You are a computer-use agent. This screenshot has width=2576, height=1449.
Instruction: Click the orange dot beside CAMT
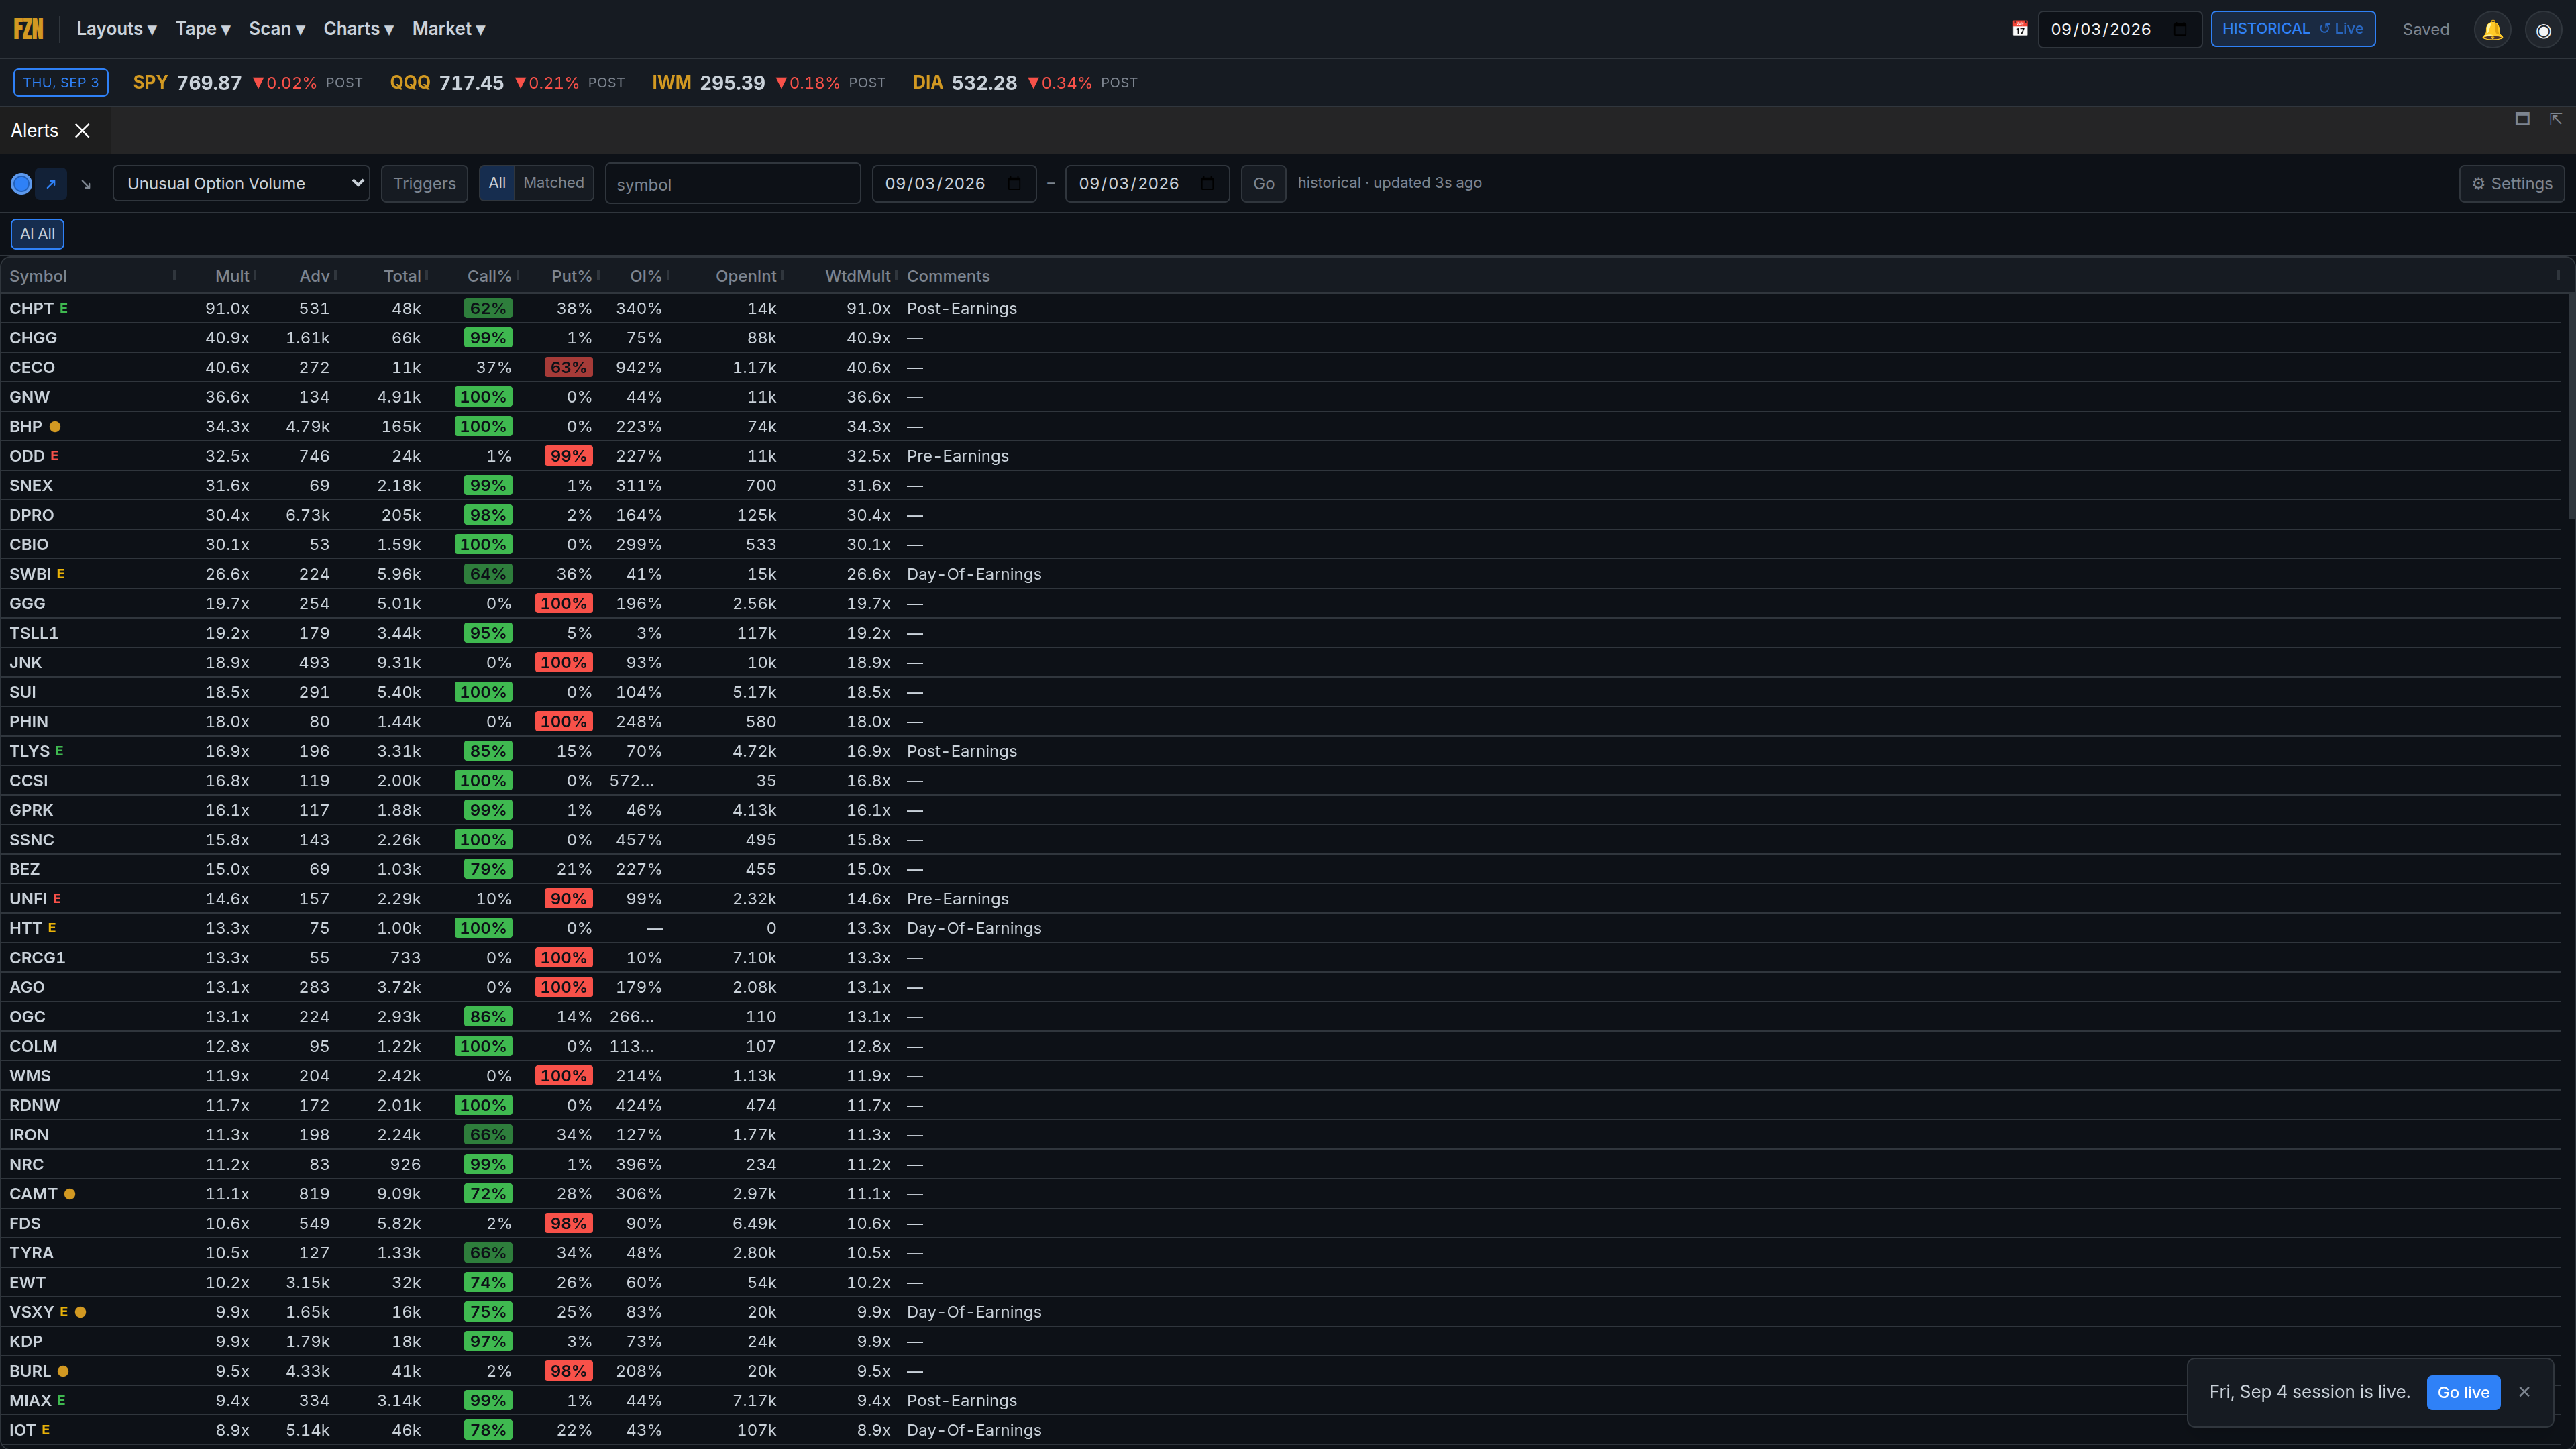pyautogui.click(x=70, y=1194)
